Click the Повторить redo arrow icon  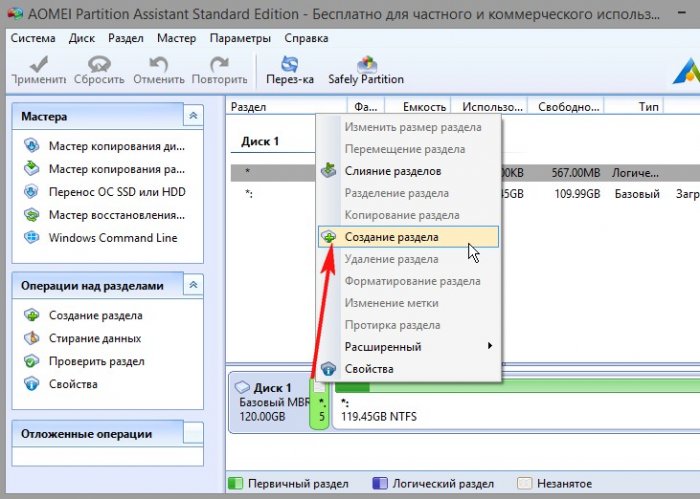click(x=219, y=64)
